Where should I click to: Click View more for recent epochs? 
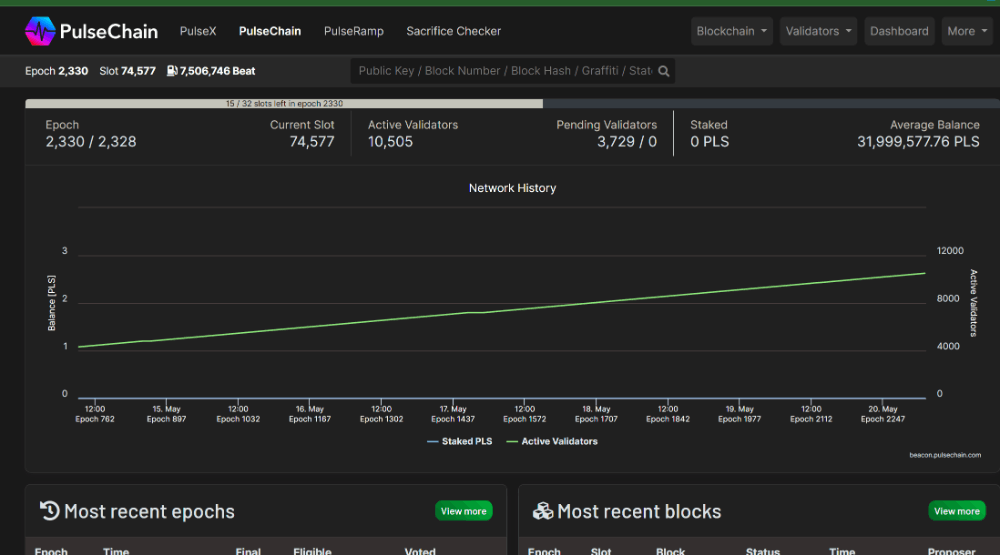464,511
